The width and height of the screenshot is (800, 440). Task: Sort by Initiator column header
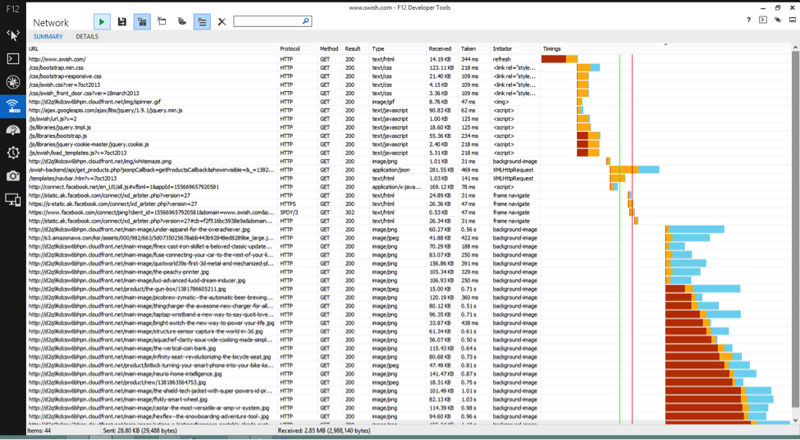pos(515,49)
